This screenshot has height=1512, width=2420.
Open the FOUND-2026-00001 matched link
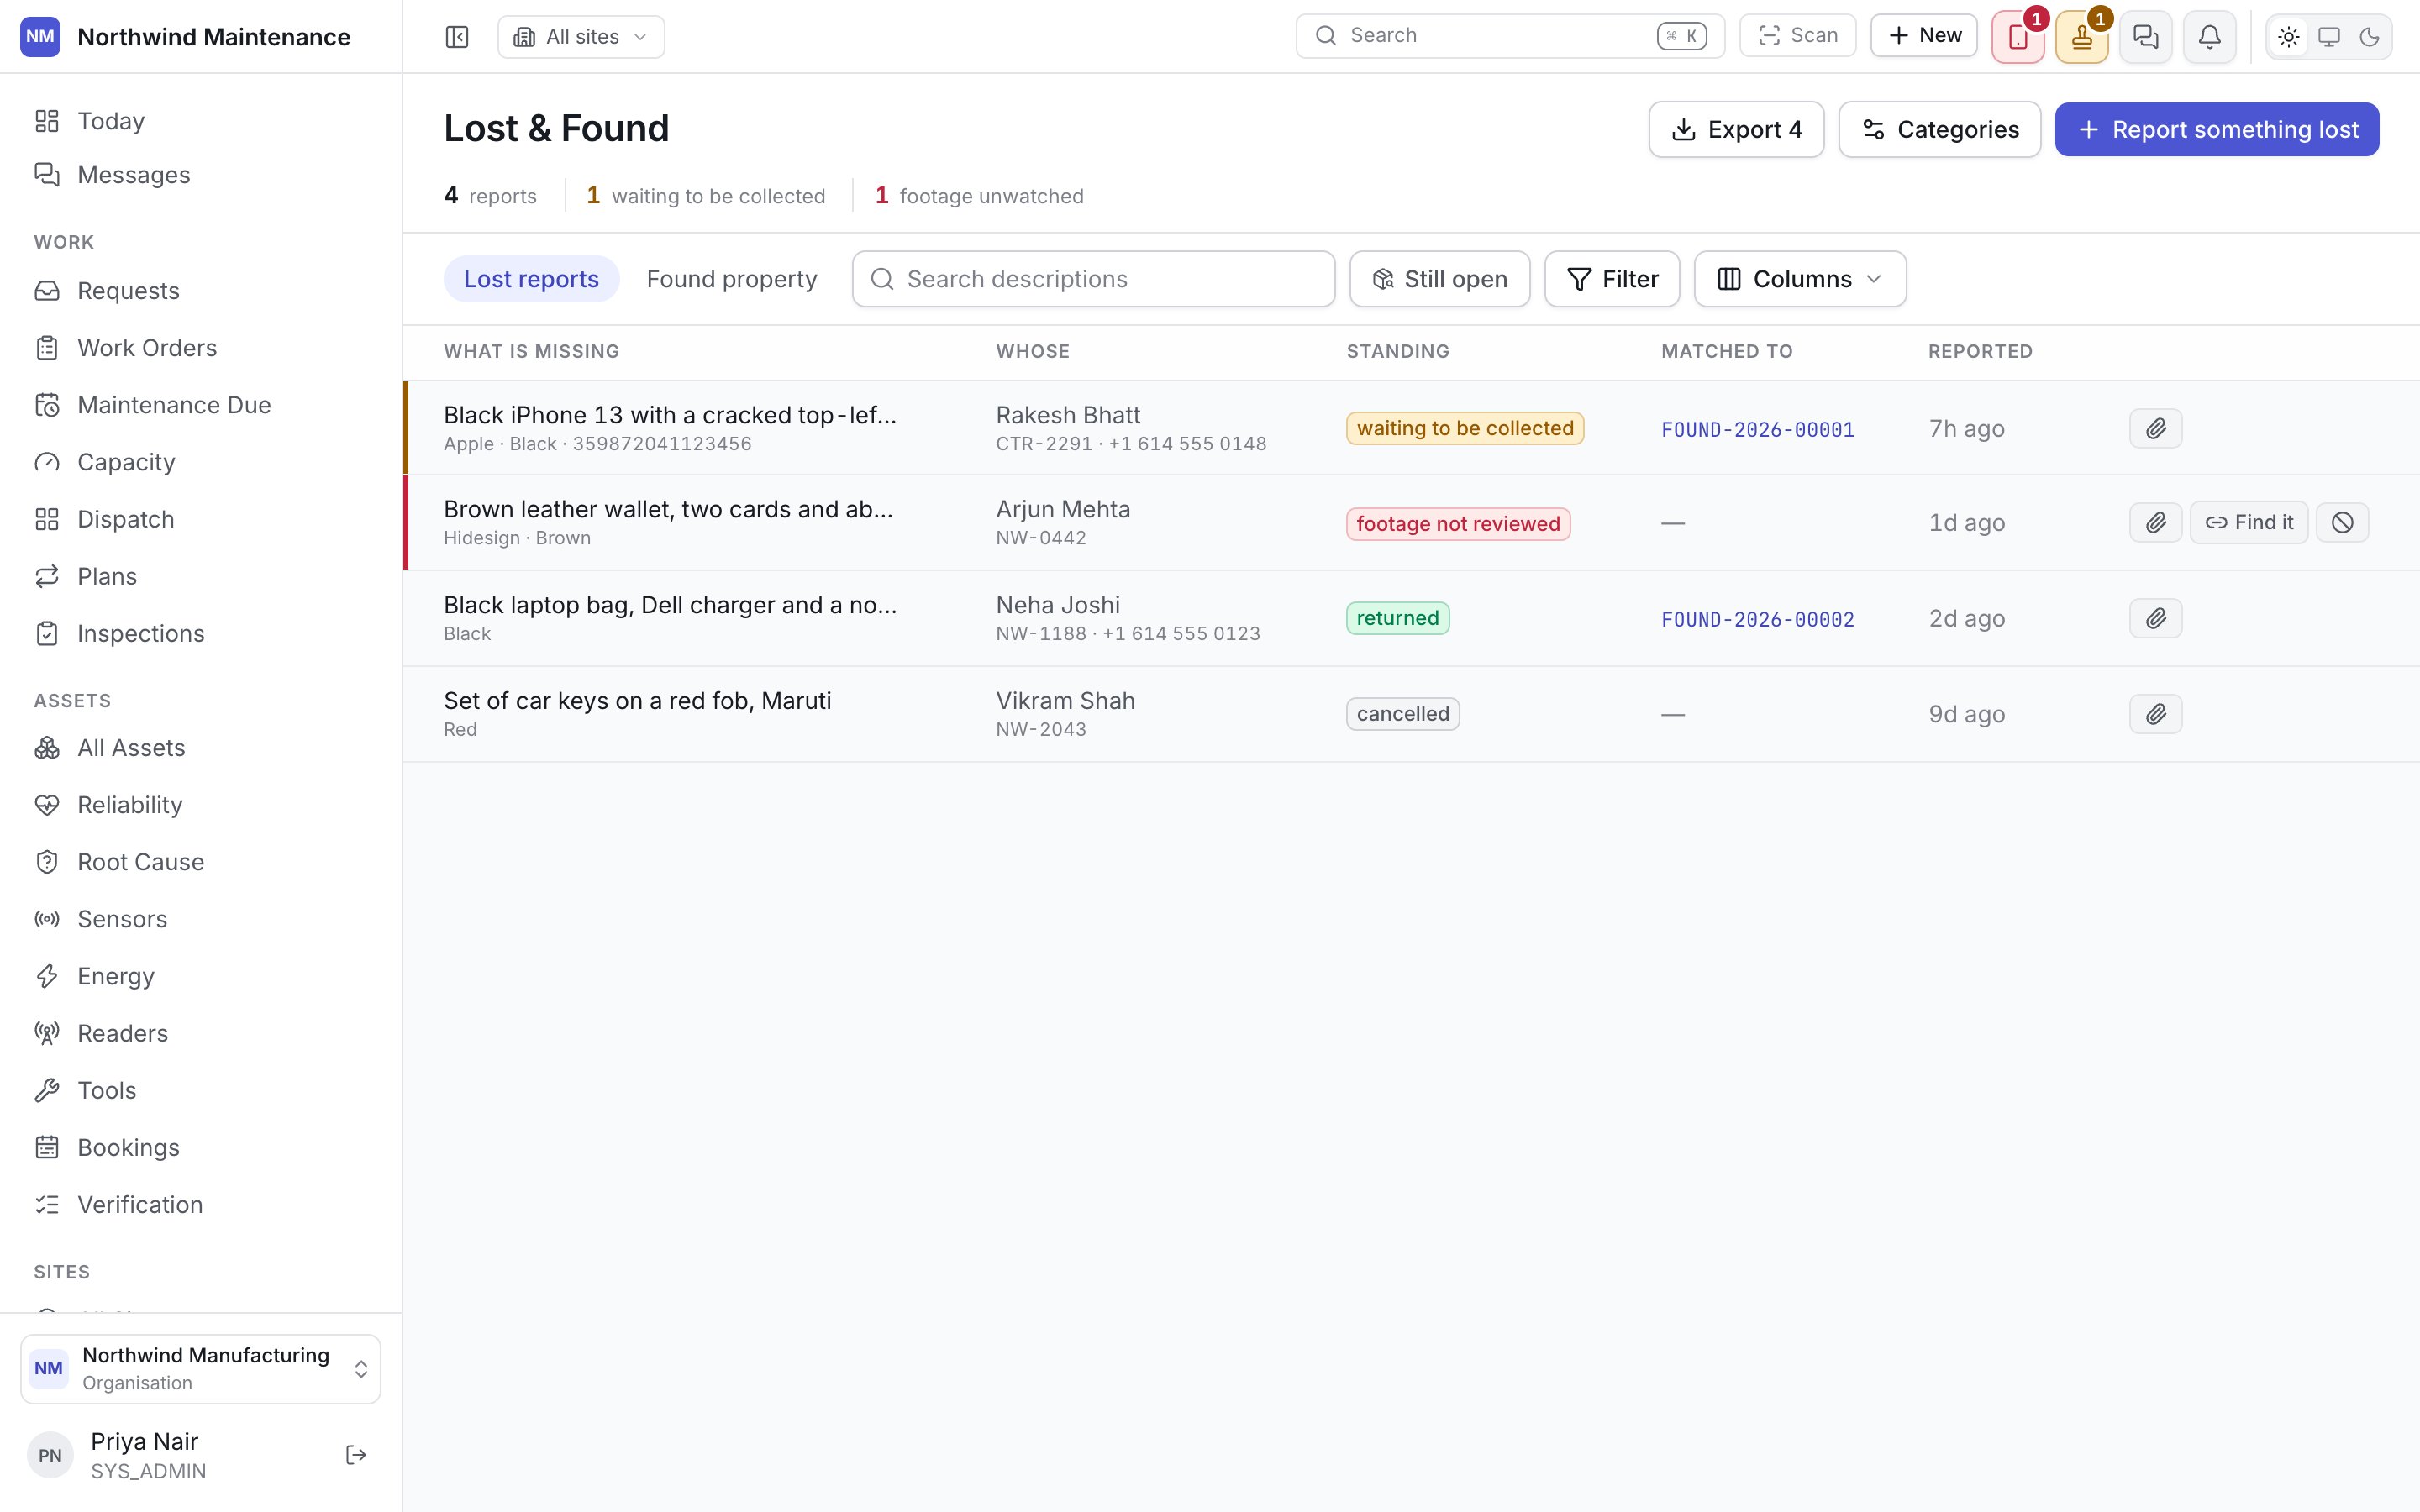coord(1757,429)
